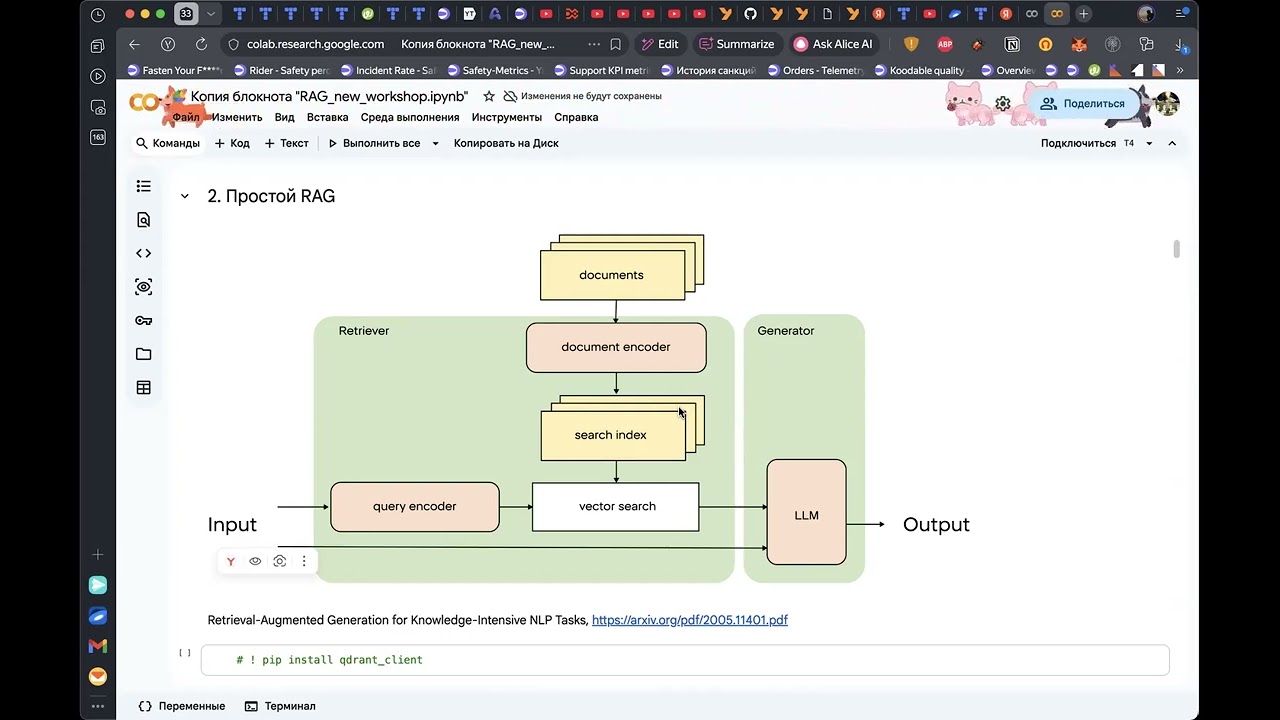The width and height of the screenshot is (1280, 720).
Task: Open the Справка menu
Action: (x=576, y=117)
